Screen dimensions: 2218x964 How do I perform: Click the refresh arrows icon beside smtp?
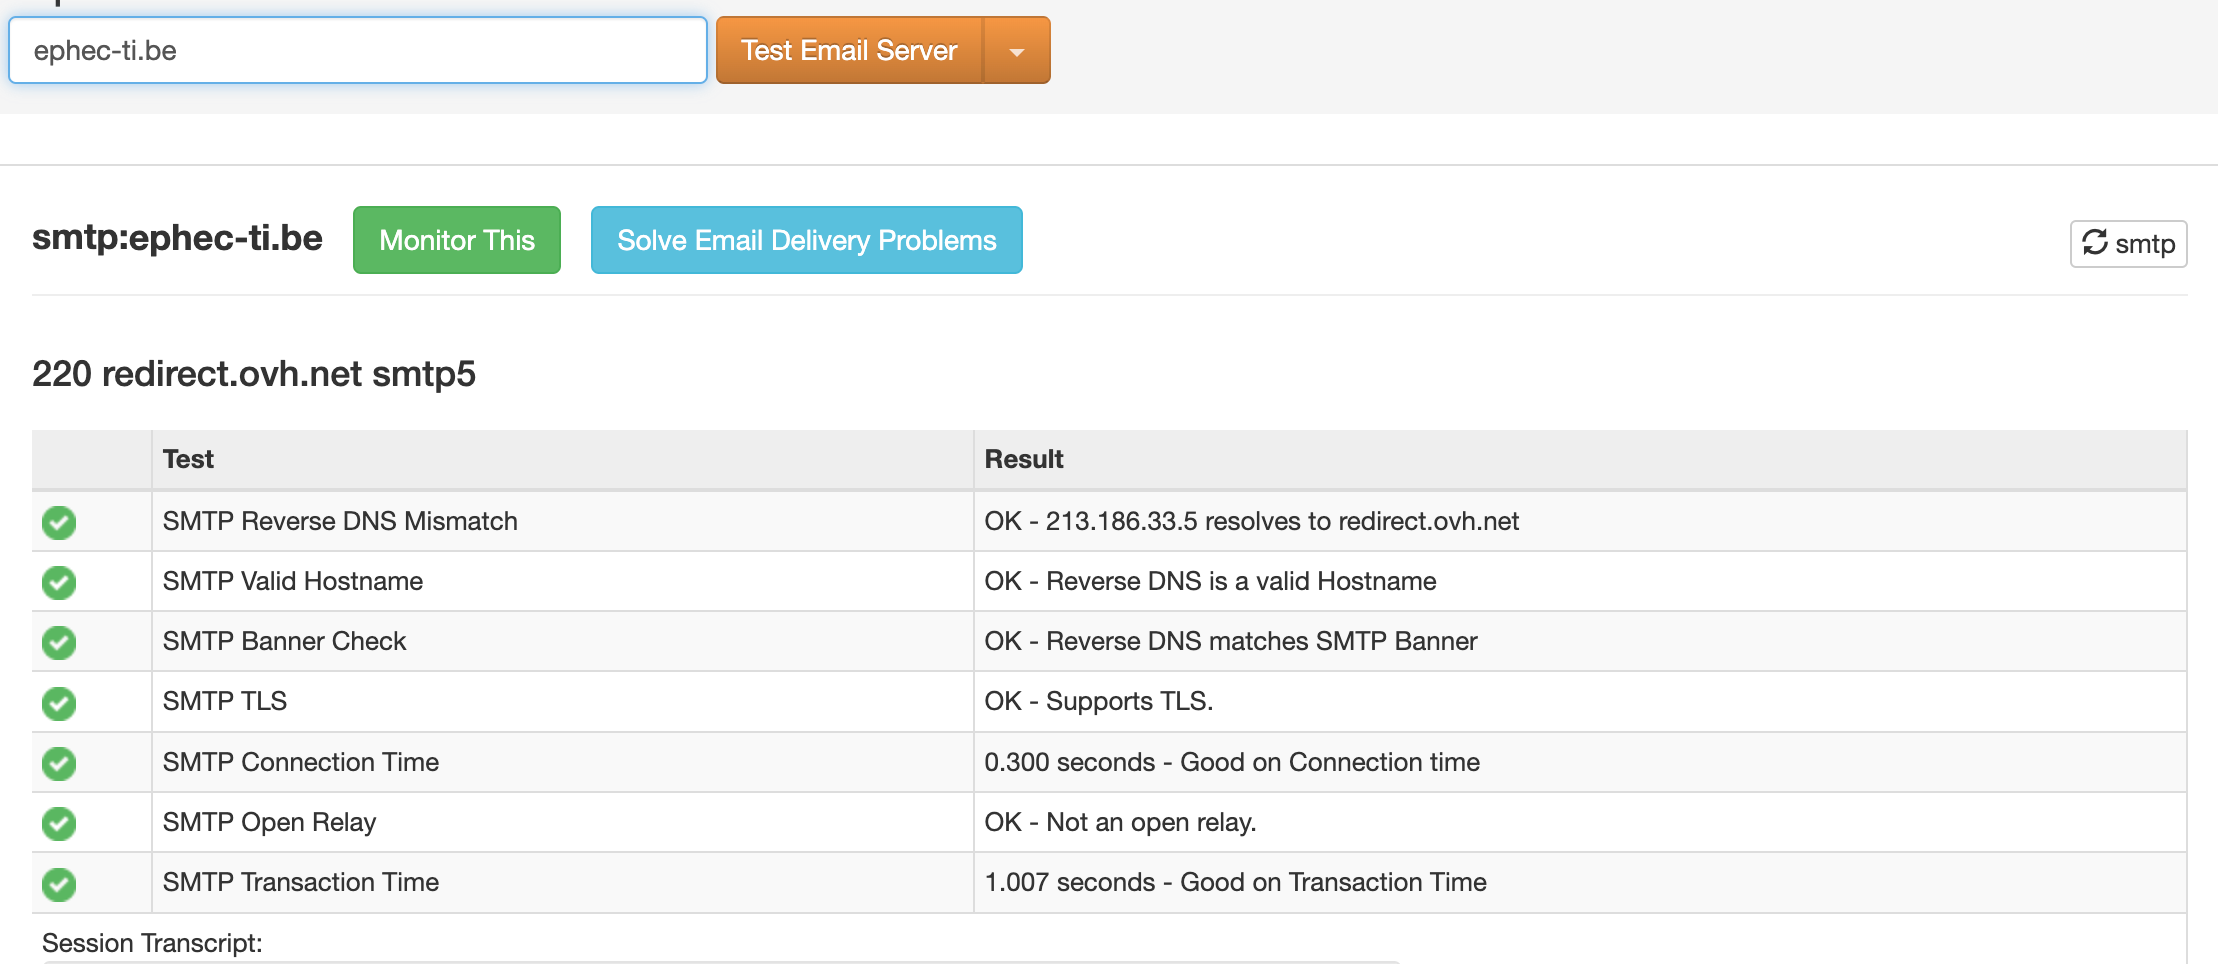2095,243
